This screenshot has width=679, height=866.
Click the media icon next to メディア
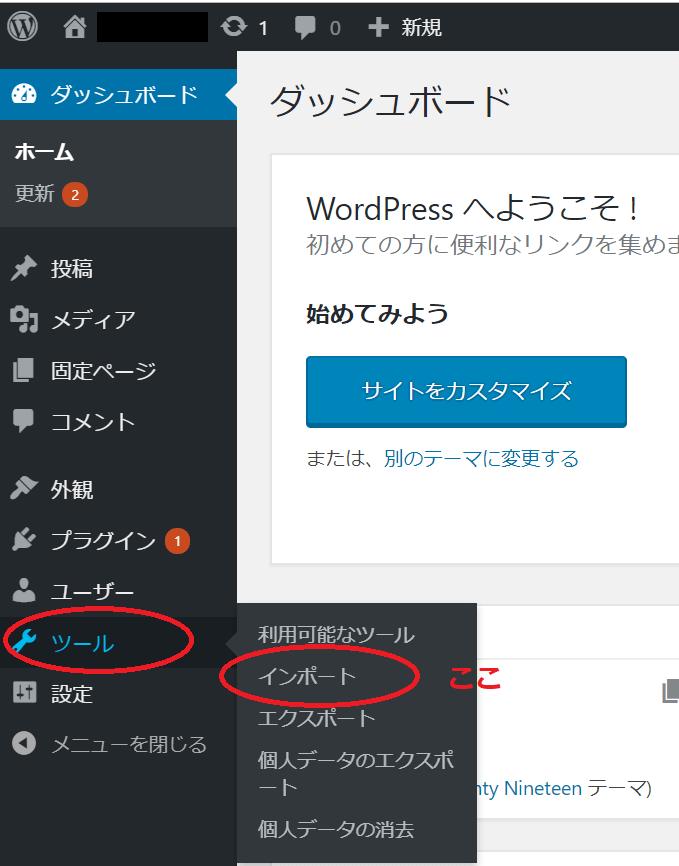[x=24, y=319]
